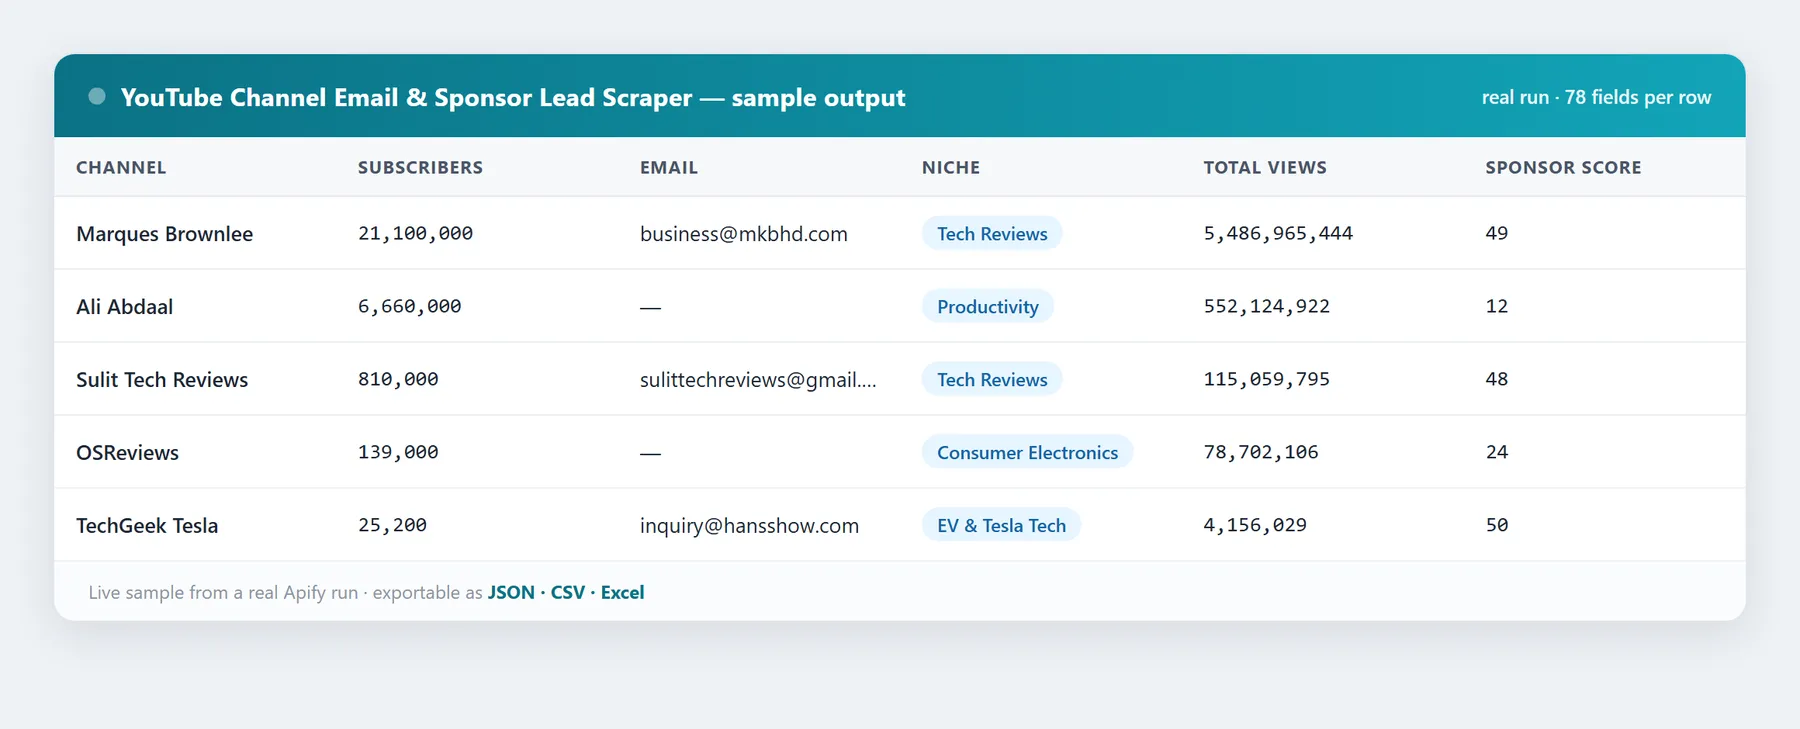Click the OSReviews channel name
The width and height of the screenshot is (1800, 729).
[128, 452]
